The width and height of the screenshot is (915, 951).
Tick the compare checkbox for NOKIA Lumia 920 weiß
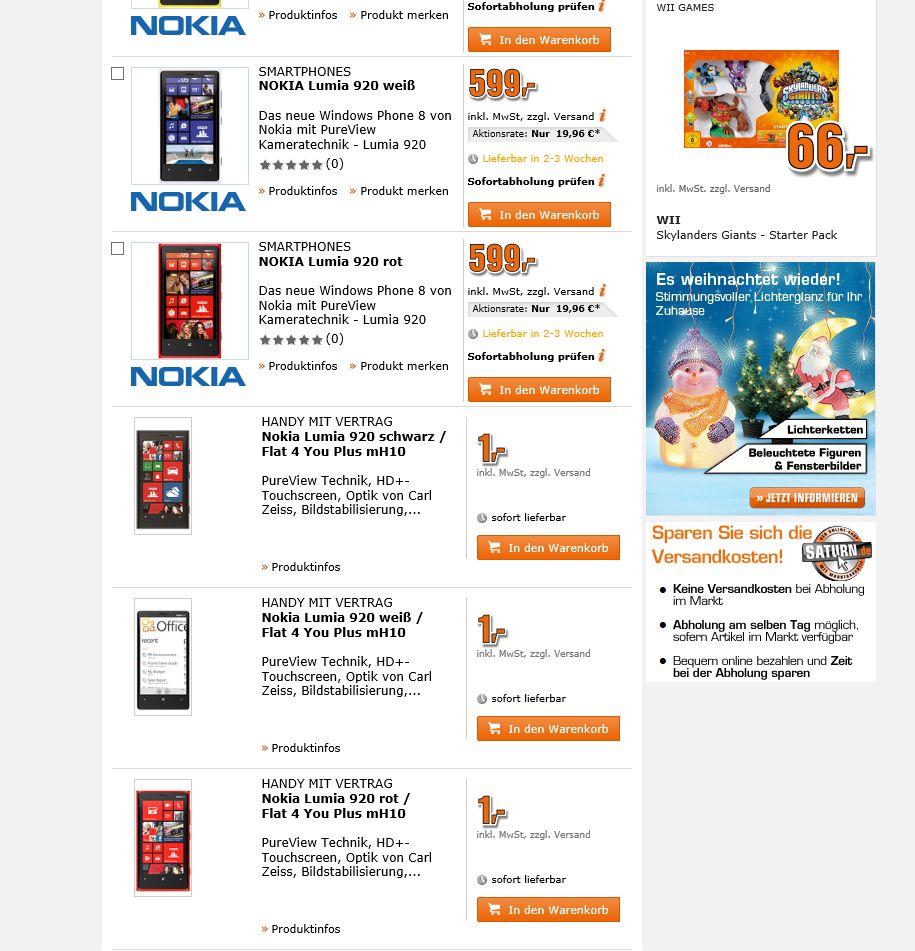pos(118,73)
